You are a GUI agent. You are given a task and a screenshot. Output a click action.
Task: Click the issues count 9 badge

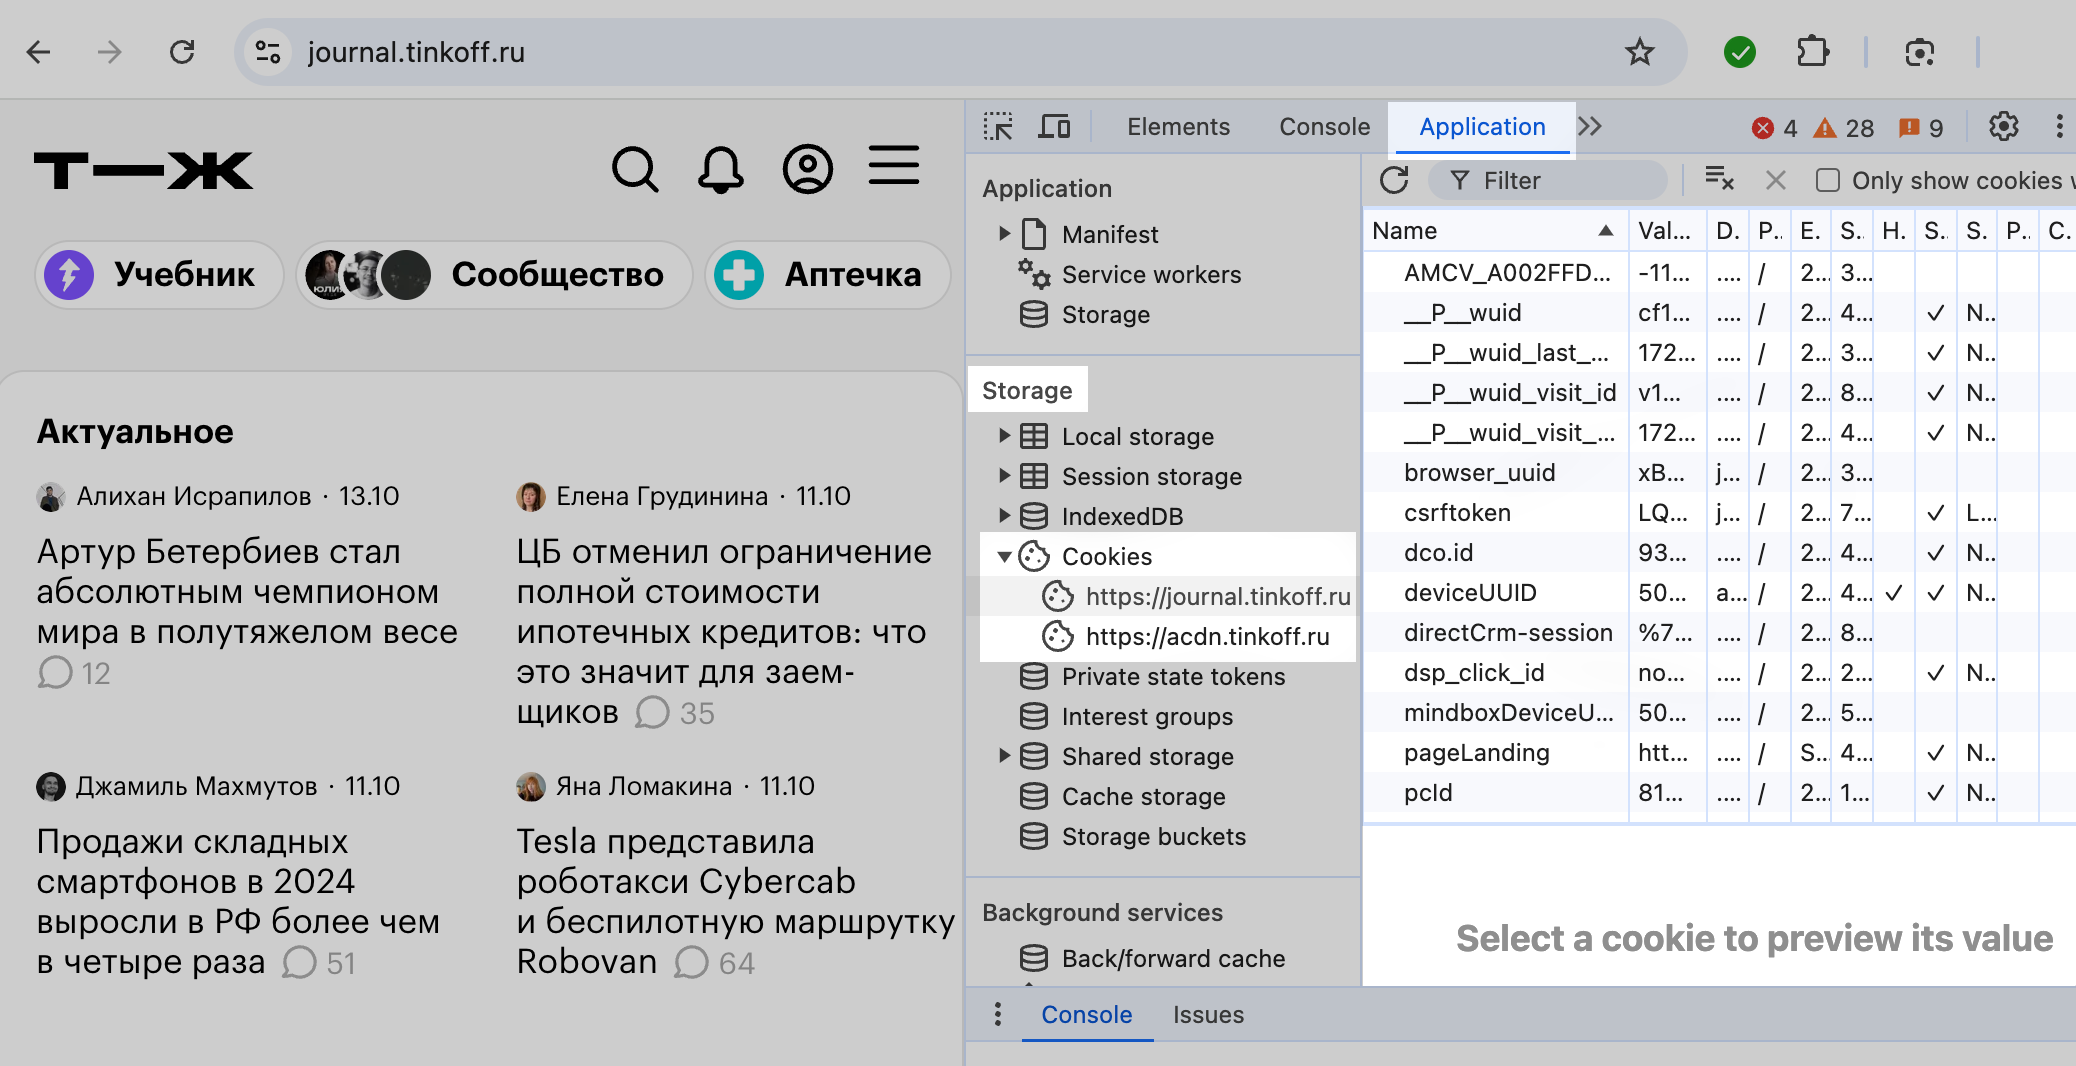pyautogui.click(x=1921, y=128)
